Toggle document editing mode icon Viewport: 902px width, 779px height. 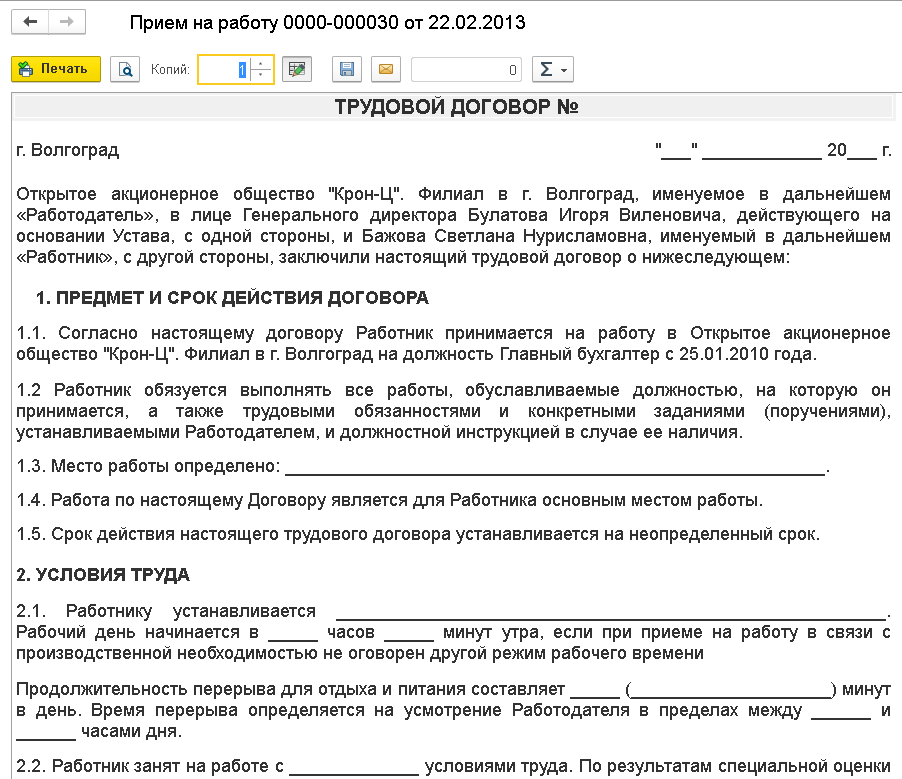[297, 70]
